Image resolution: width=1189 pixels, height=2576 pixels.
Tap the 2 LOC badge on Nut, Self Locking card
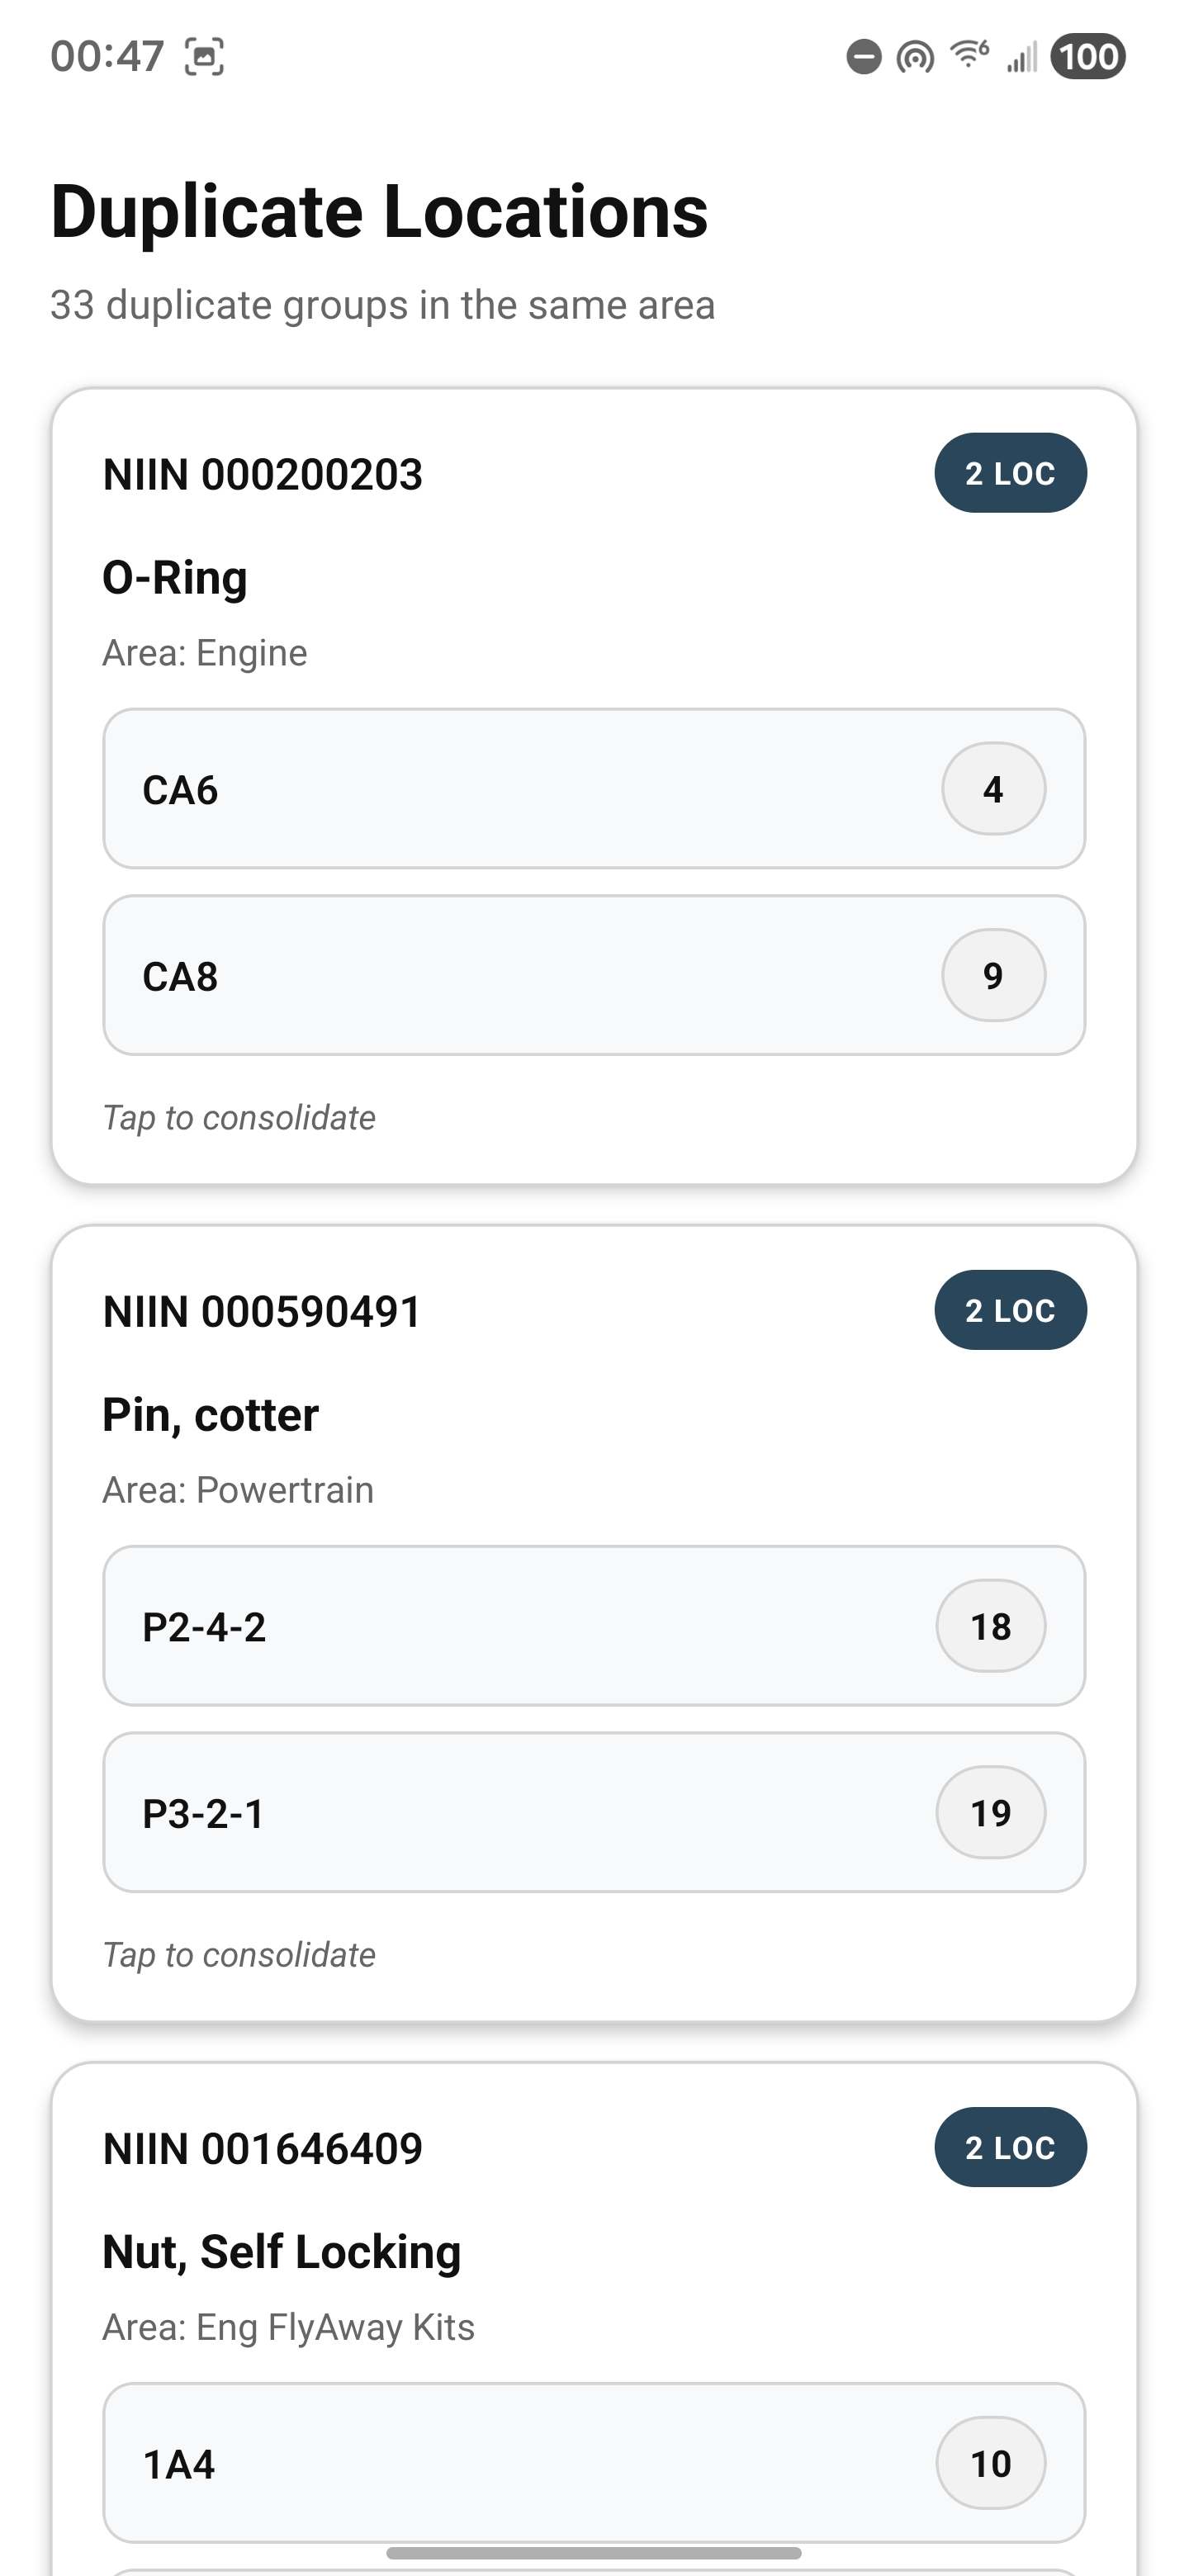click(1010, 2147)
